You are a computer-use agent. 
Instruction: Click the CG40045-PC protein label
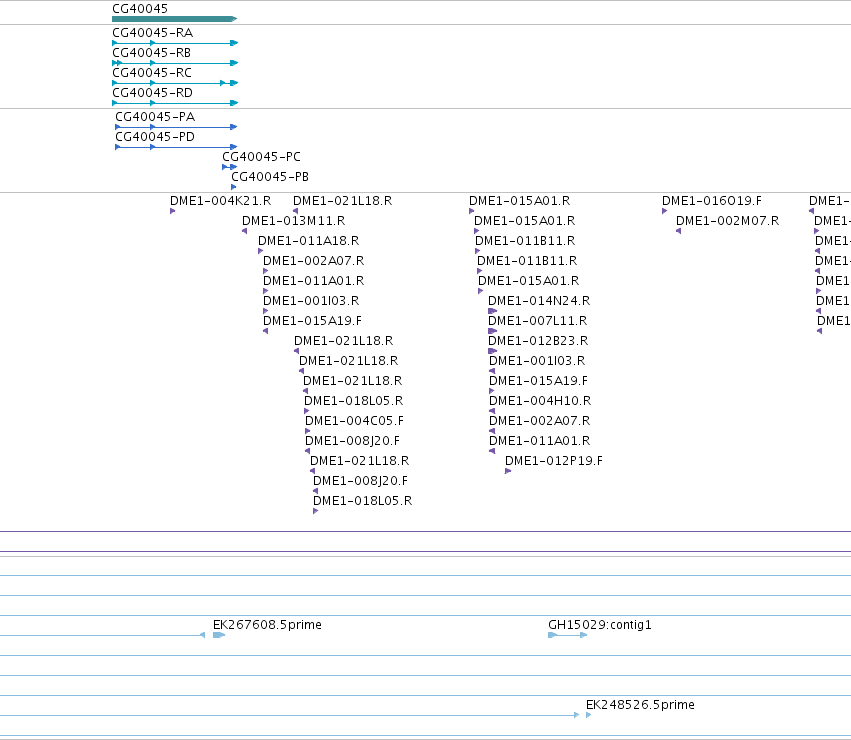[x=261, y=157]
